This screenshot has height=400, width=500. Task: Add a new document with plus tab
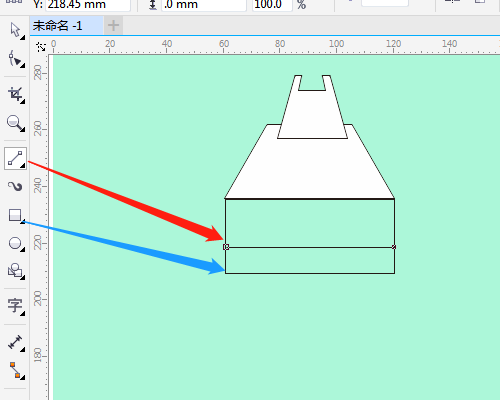point(113,26)
